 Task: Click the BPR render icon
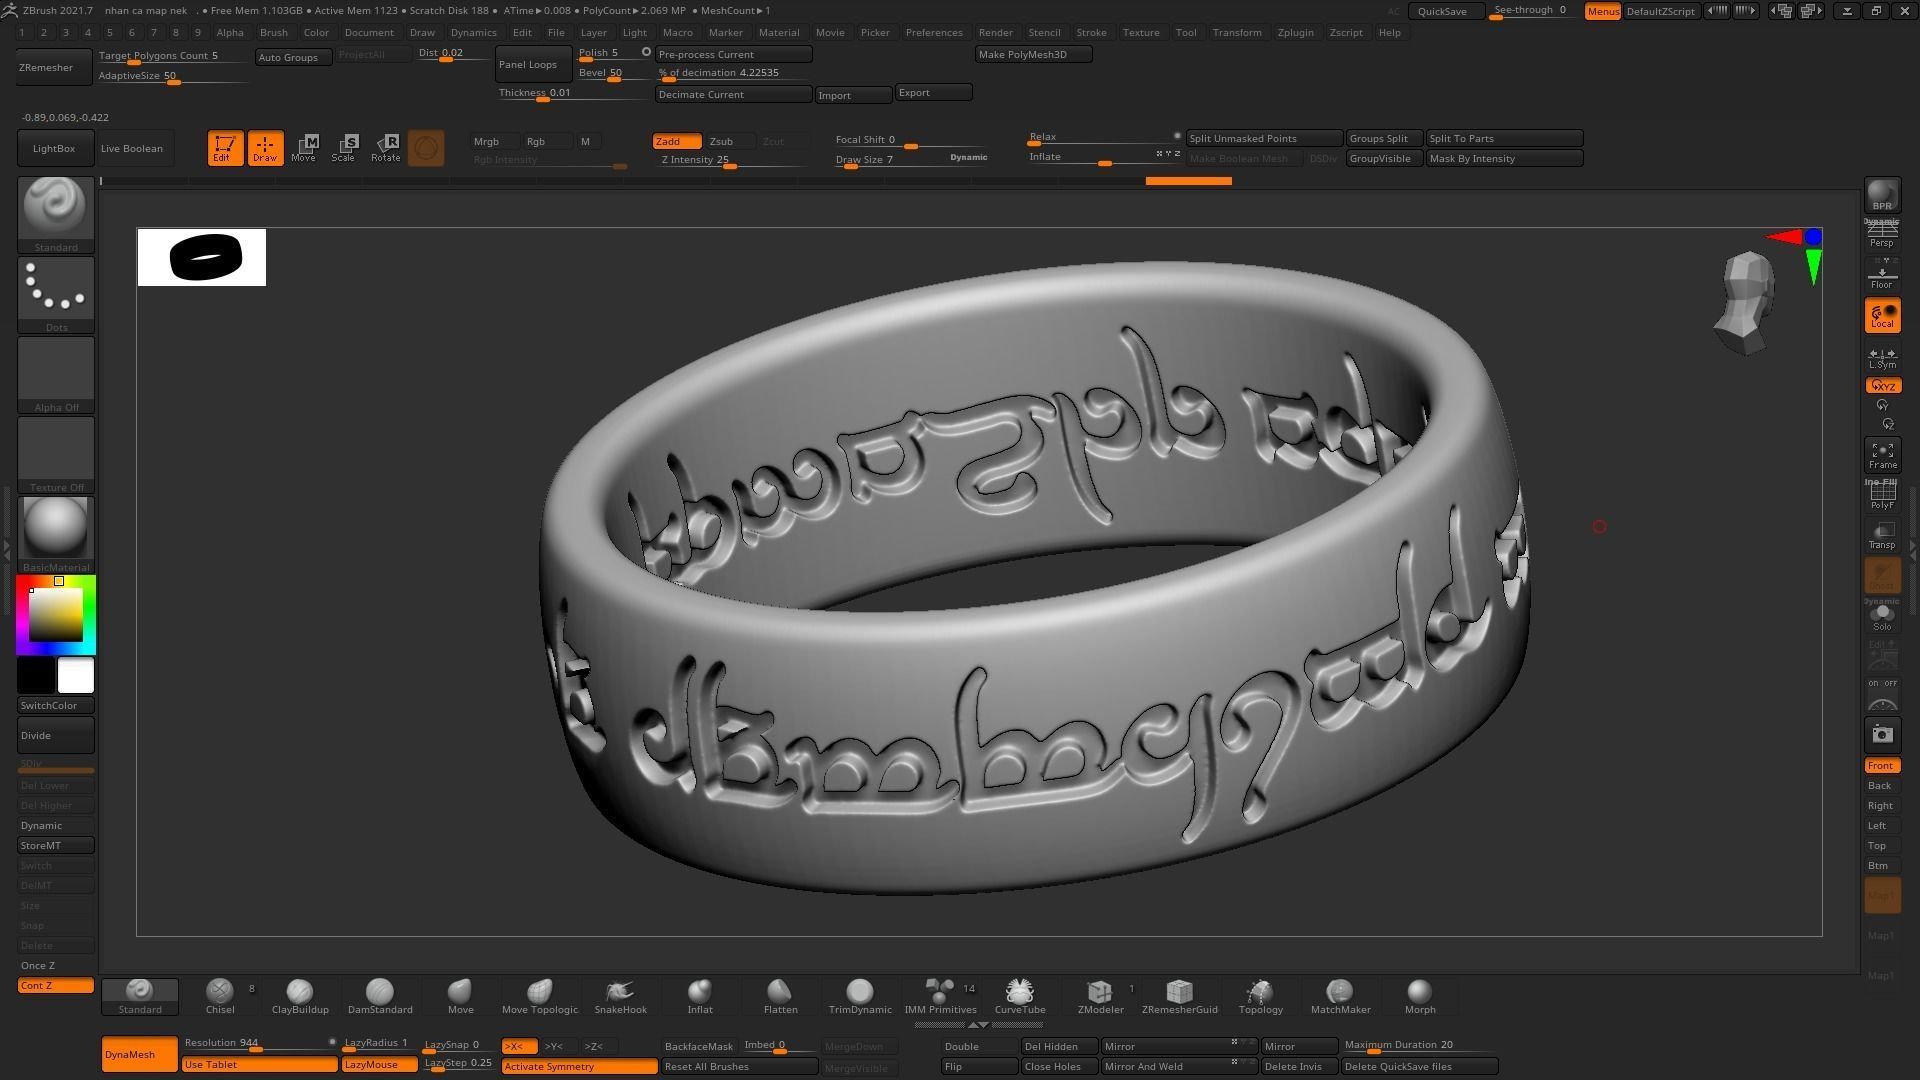pos(1882,195)
